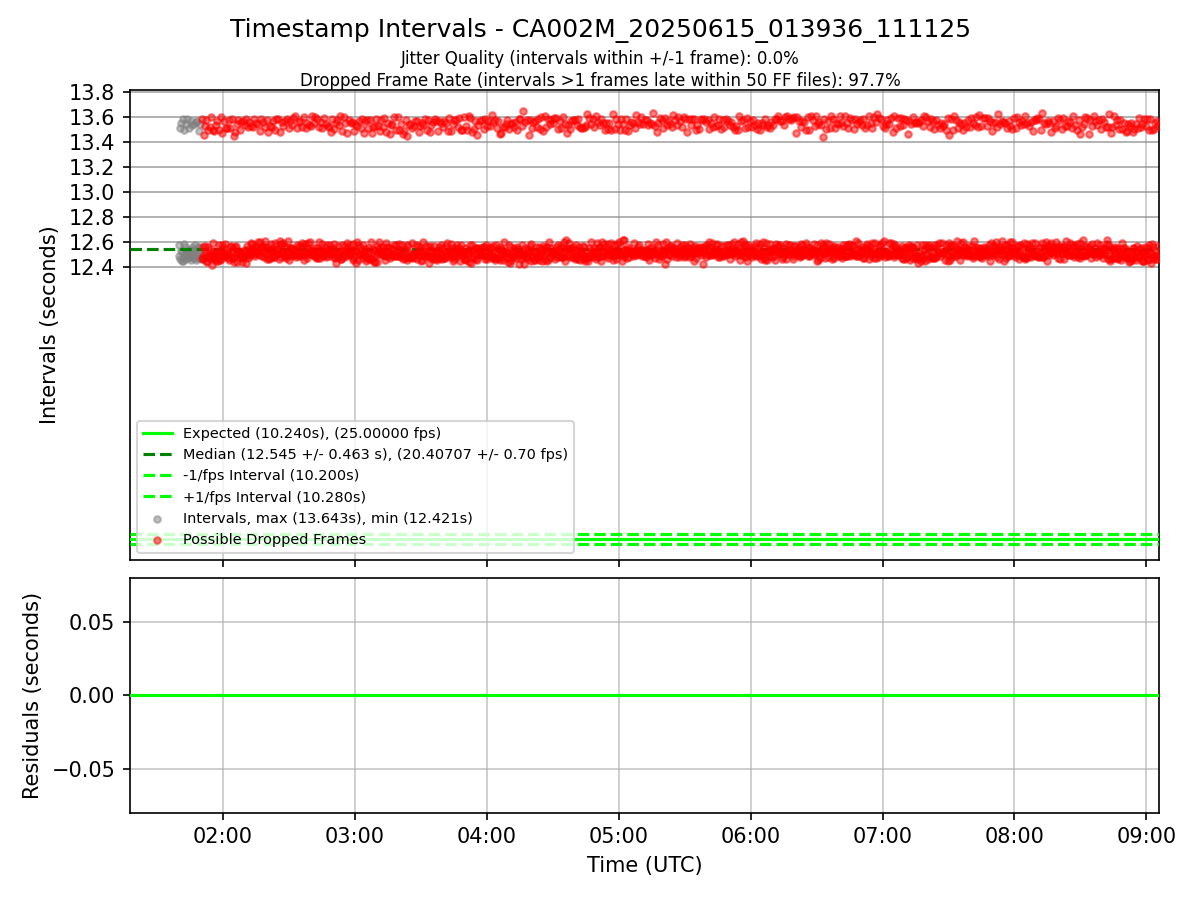Click the green zero line in residuals plot

[644, 695]
